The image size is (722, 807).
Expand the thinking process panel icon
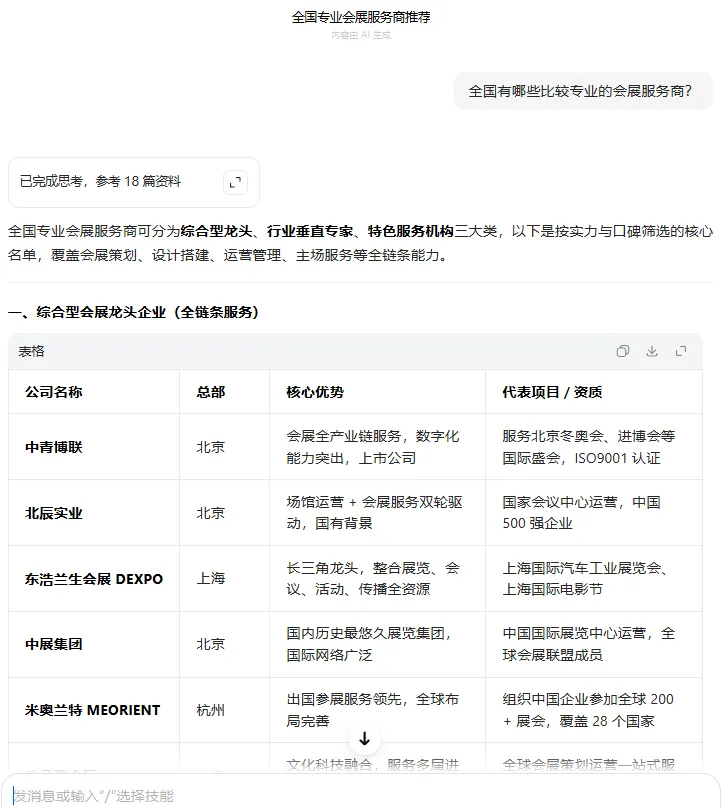tap(235, 182)
